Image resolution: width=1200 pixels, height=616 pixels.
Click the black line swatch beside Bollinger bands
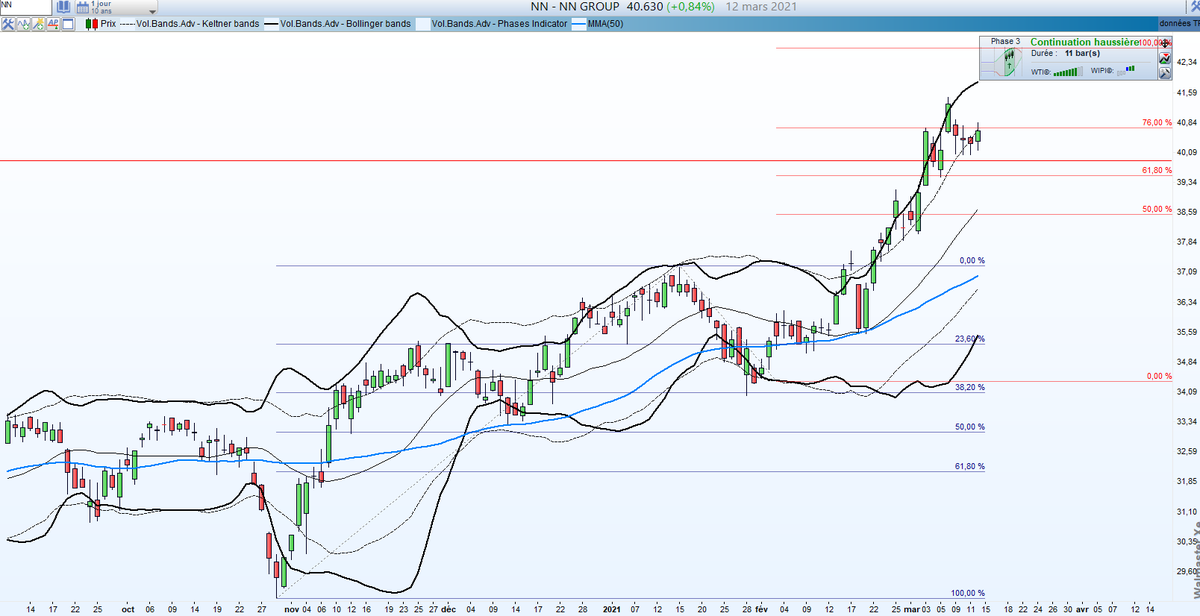point(271,24)
